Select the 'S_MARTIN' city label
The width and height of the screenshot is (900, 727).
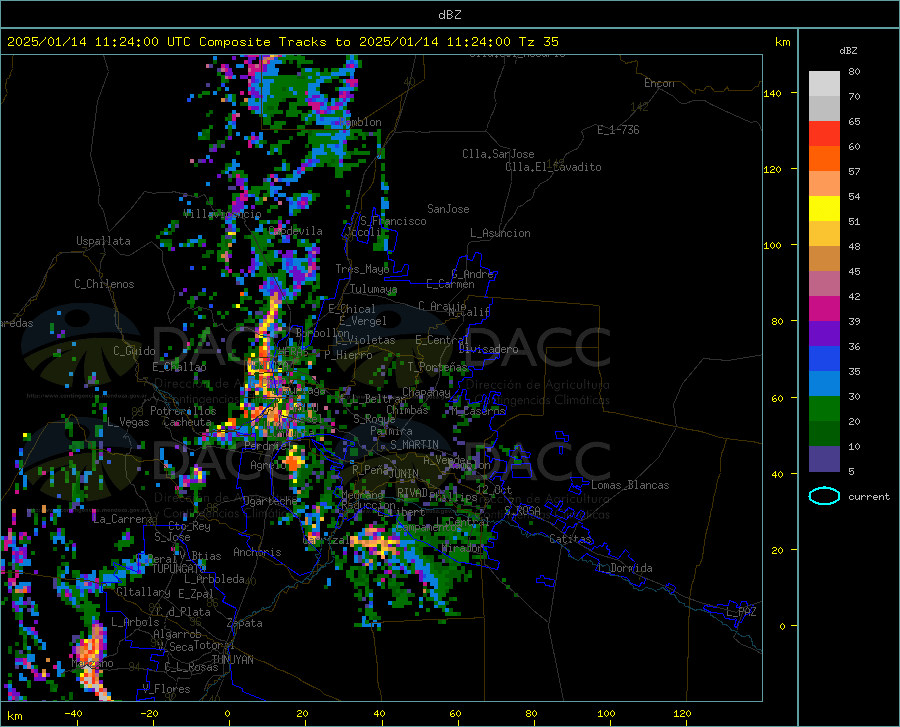[x=414, y=445]
